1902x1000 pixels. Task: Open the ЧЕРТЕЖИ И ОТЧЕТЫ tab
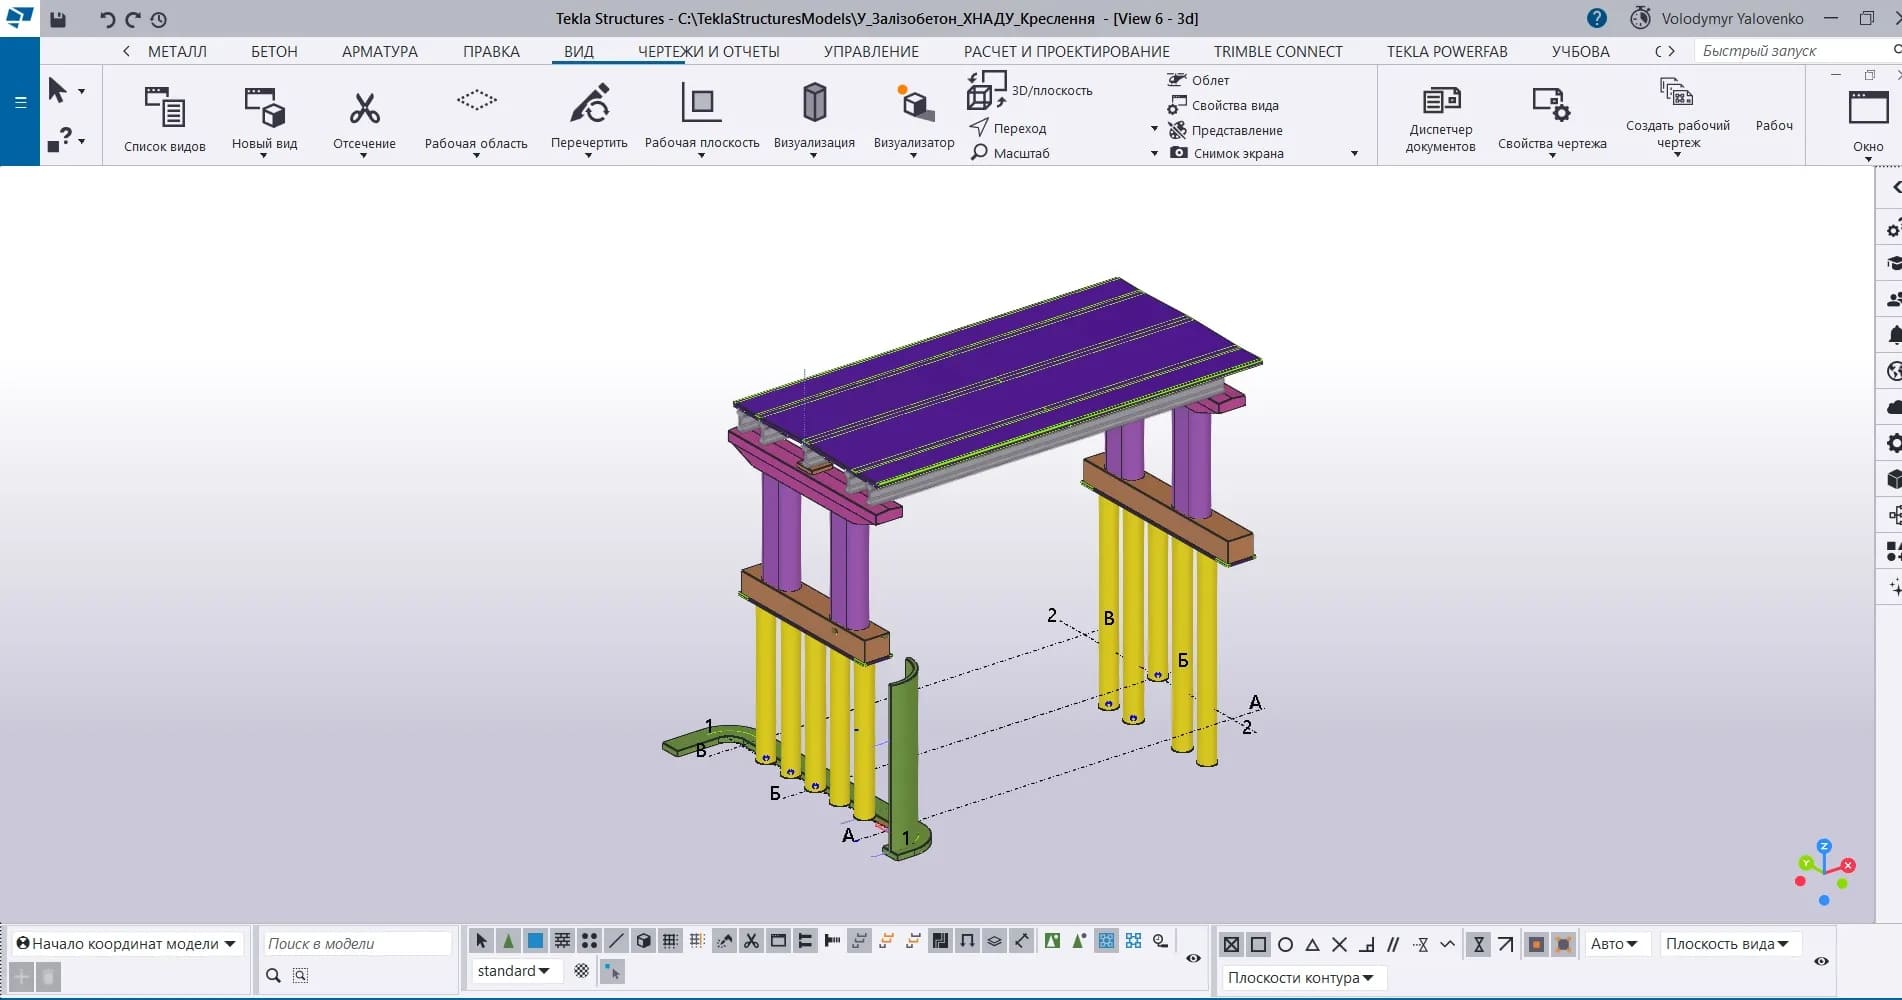708,52
